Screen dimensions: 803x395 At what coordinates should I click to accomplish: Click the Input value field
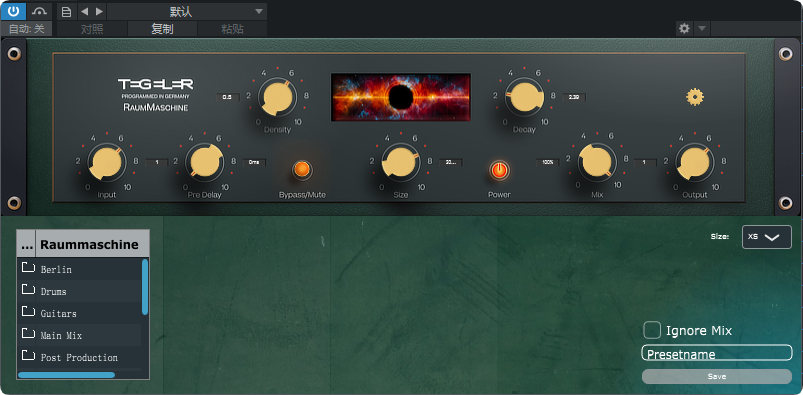click(157, 162)
